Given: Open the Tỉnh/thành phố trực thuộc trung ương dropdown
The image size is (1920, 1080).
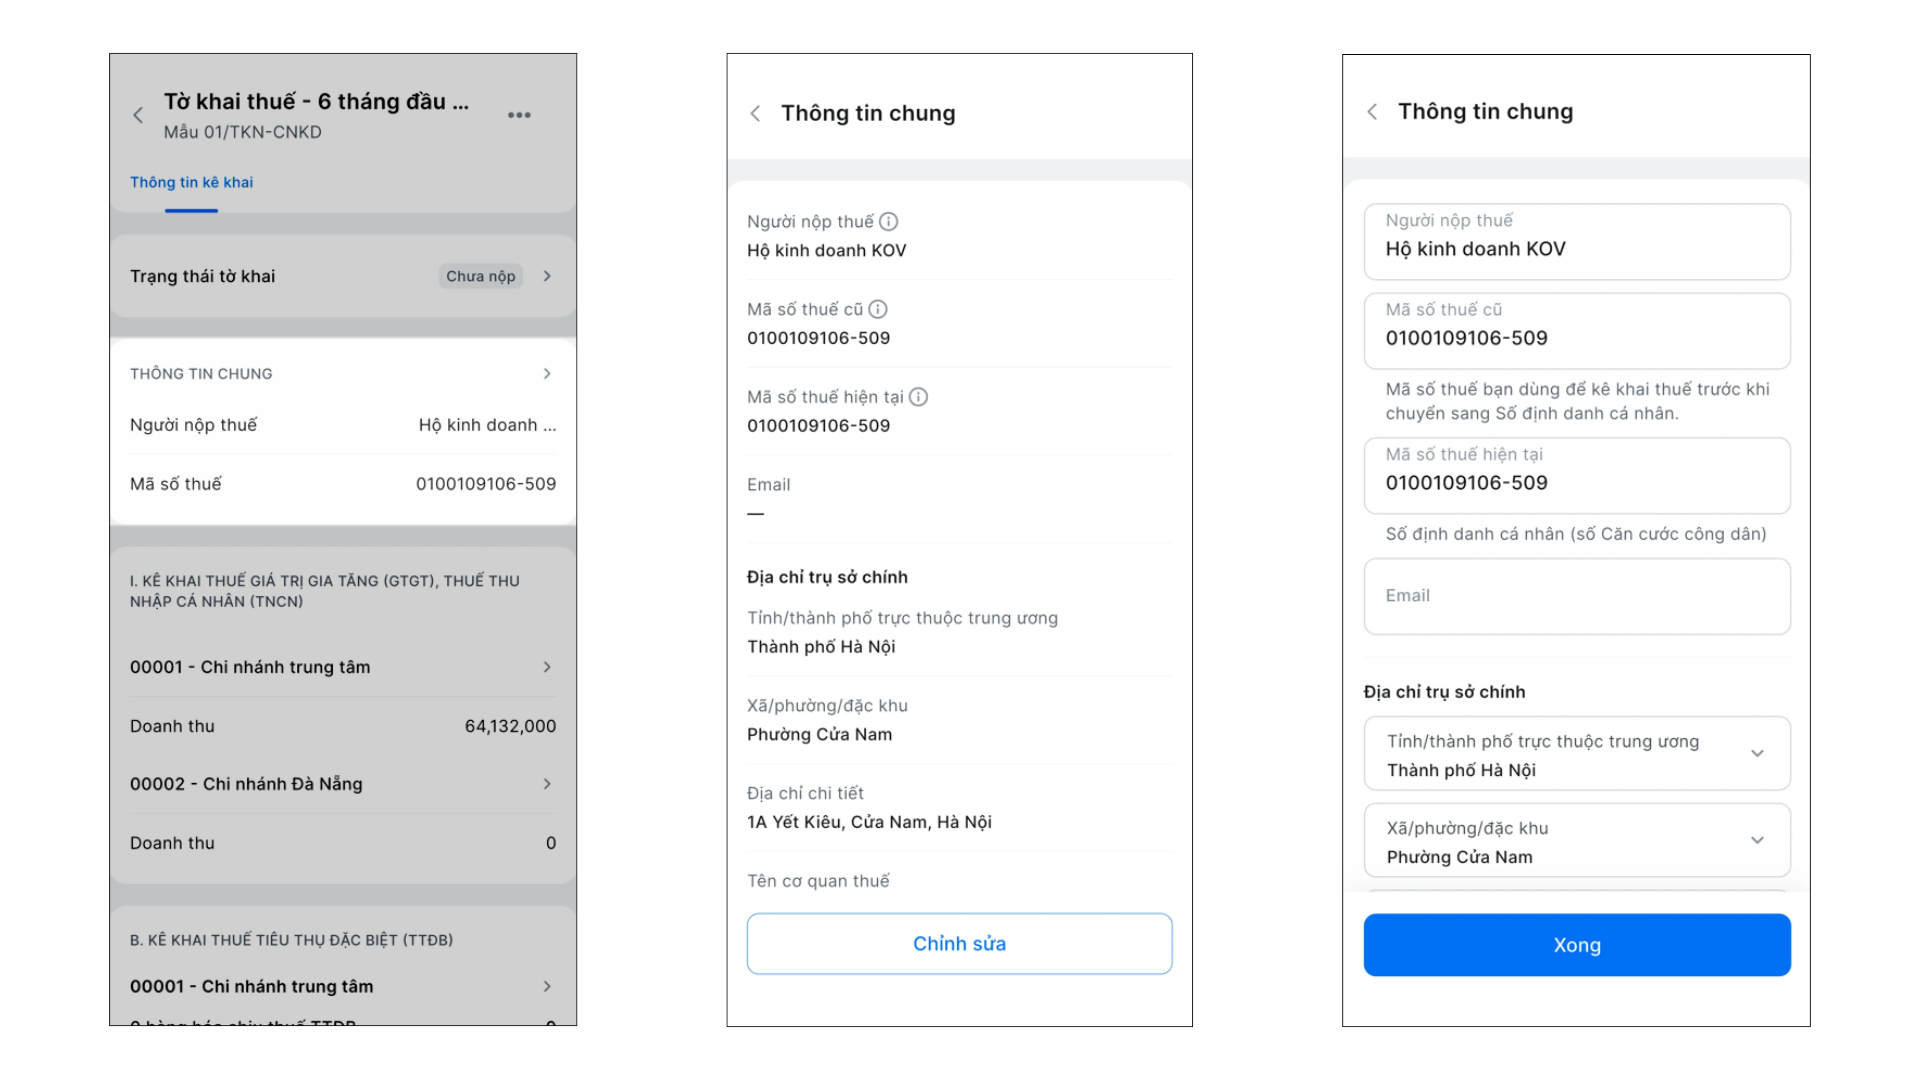Looking at the screenshot, I should (1577, 754).
